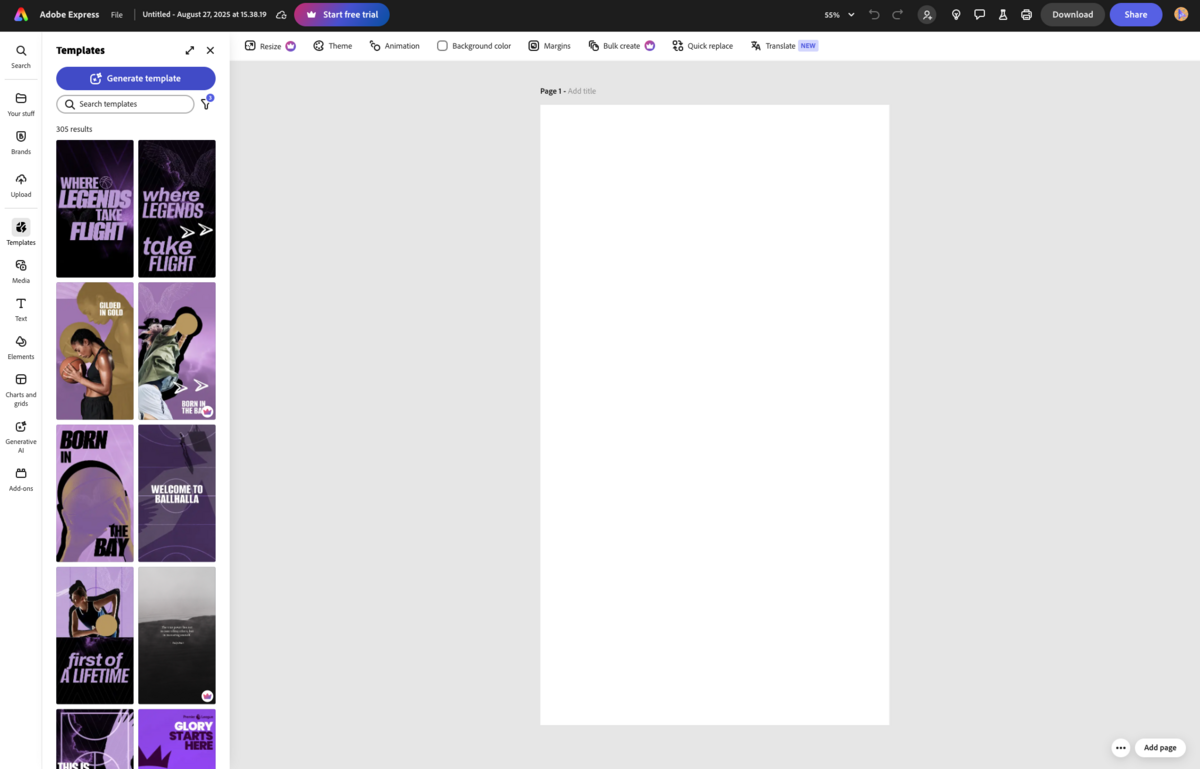Close the Templates panel
Image resolution: width=1200 pixels, height=769 pixels.
(x=210, y=50)
